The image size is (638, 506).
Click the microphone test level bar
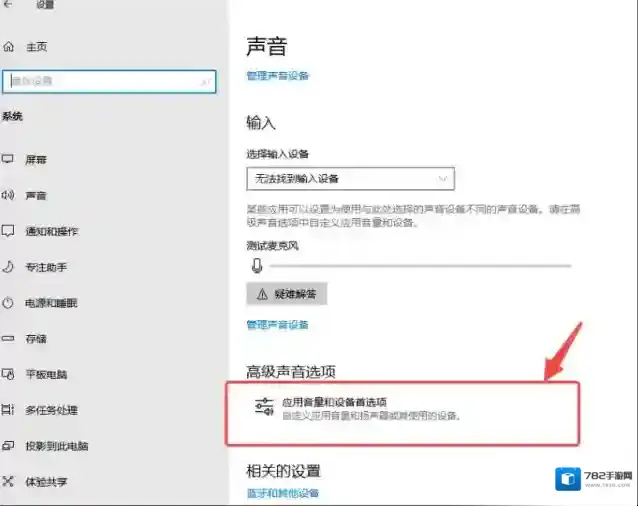pos(420,266)
